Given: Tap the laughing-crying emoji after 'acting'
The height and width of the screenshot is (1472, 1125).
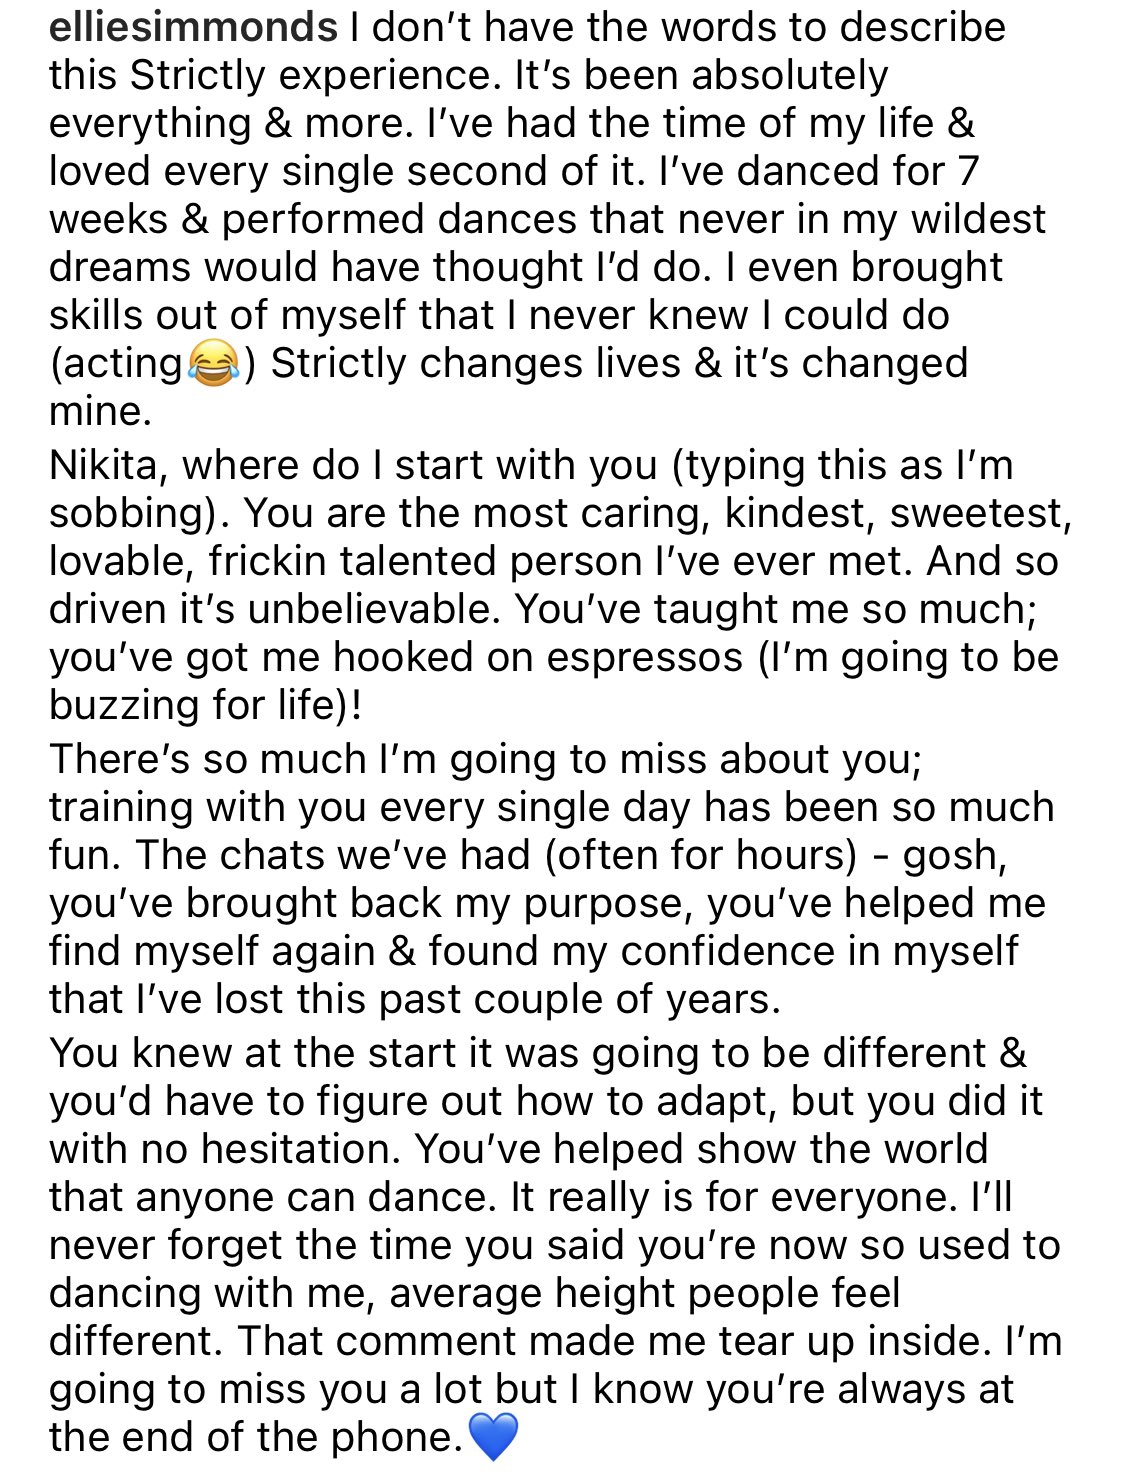Looking at the screenshot, I should coord(212,364).
